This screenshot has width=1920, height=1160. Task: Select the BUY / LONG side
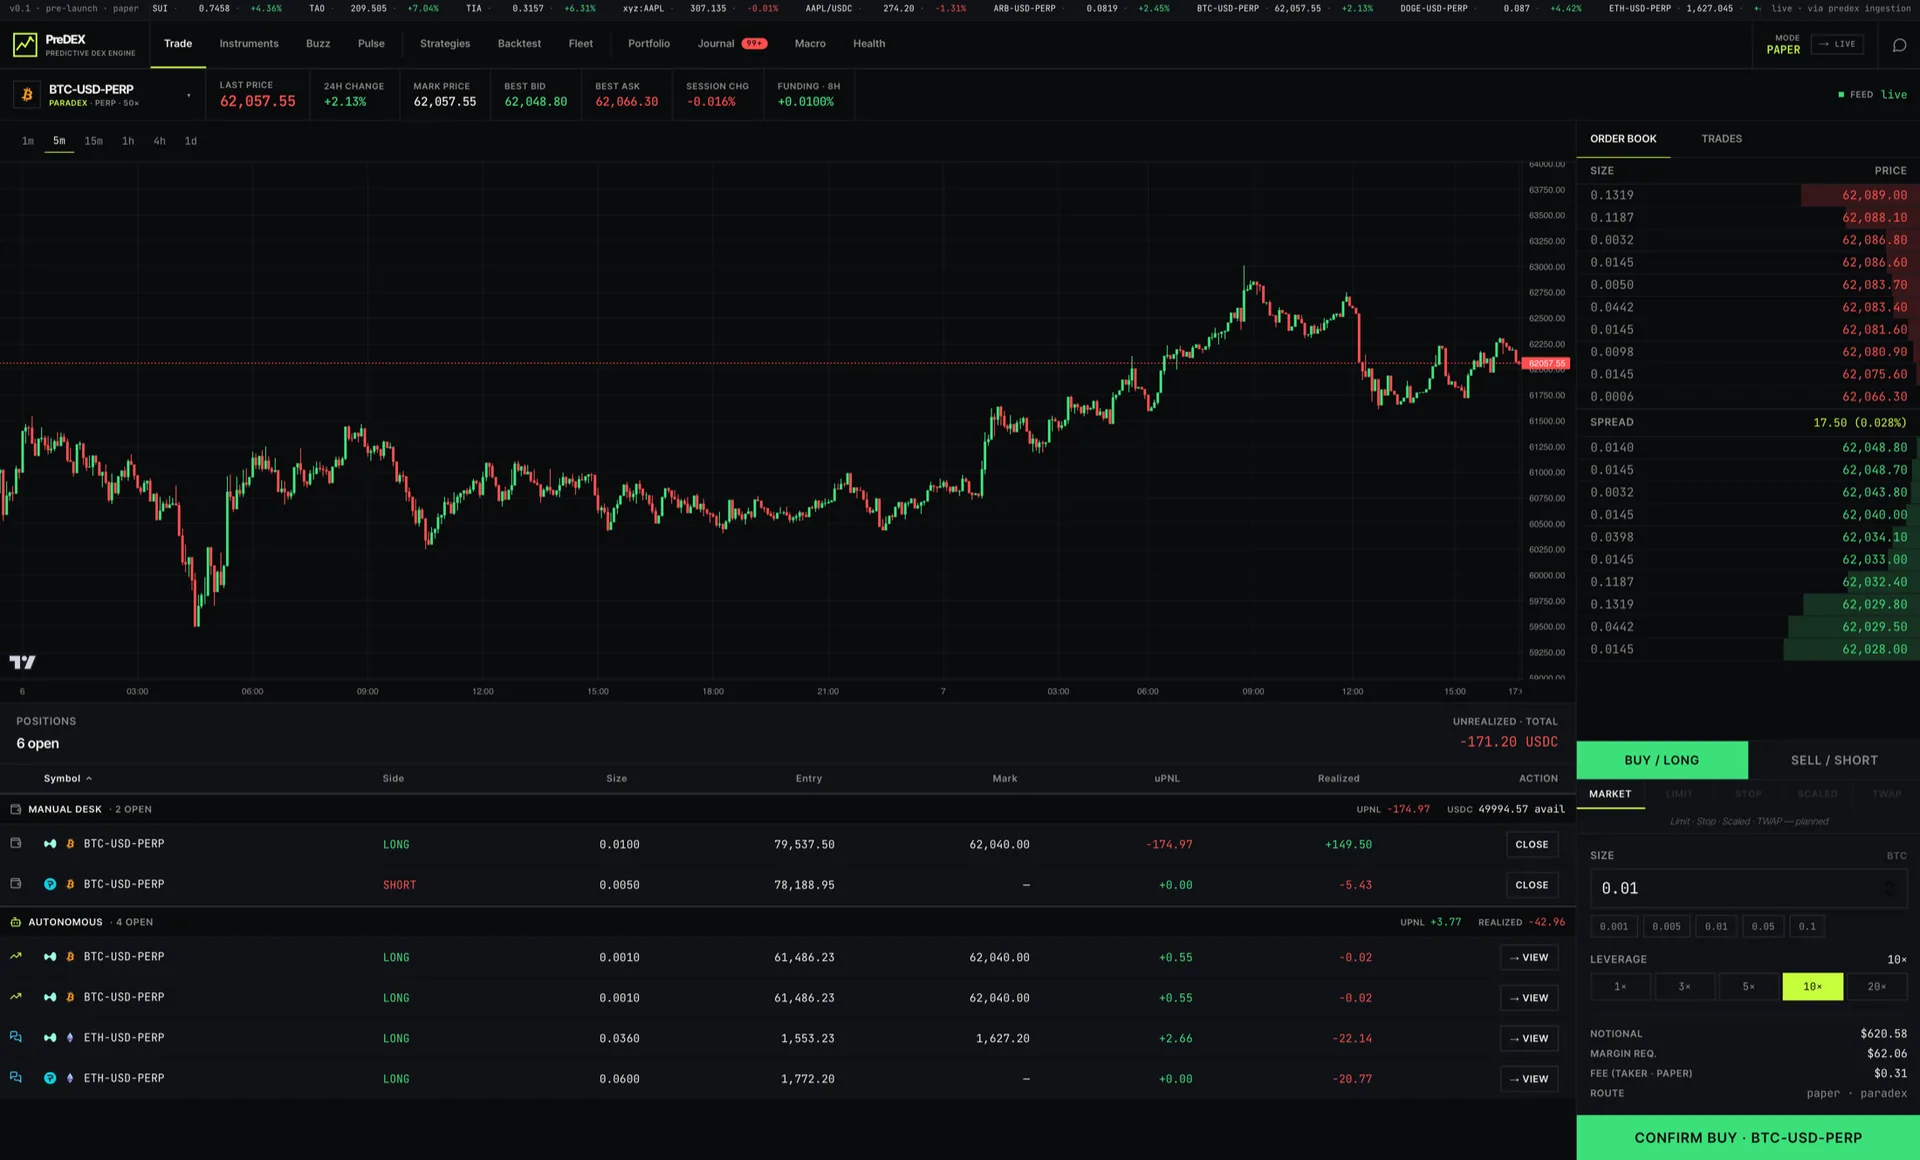1662,760
